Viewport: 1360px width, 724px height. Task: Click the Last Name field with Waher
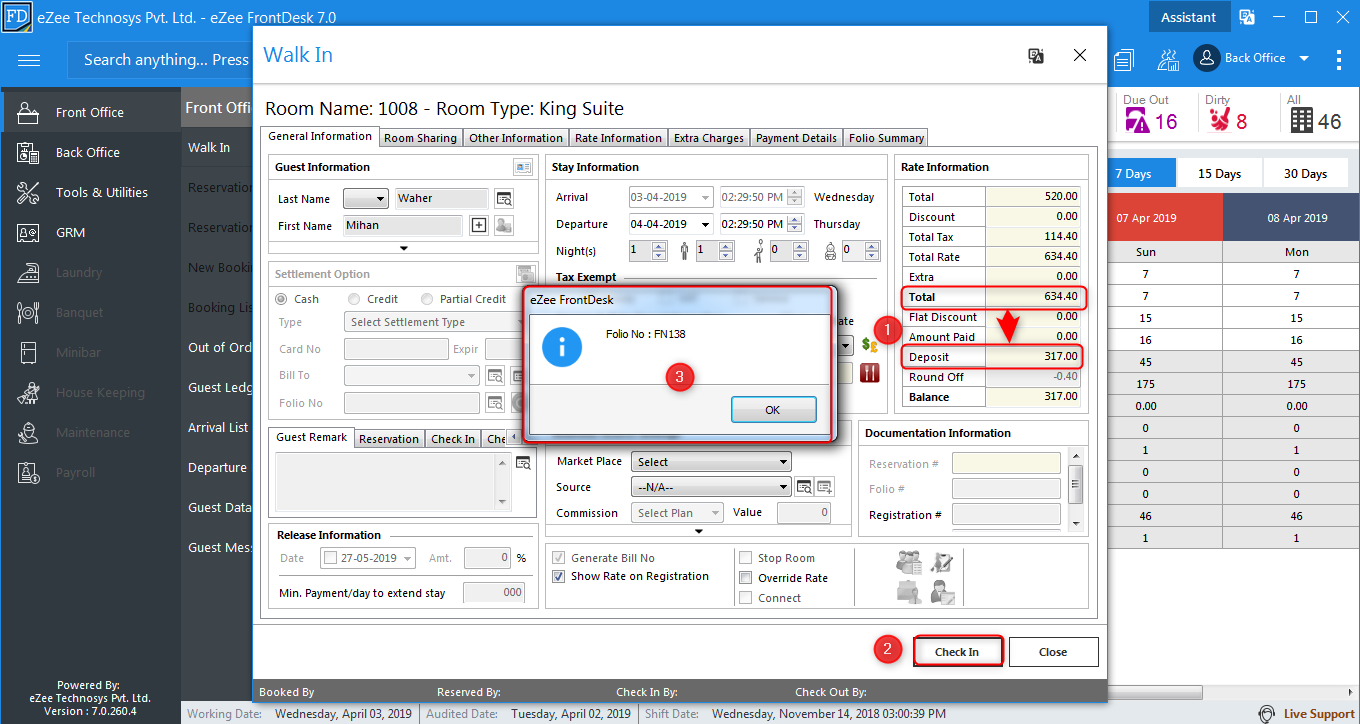point(441,198)
